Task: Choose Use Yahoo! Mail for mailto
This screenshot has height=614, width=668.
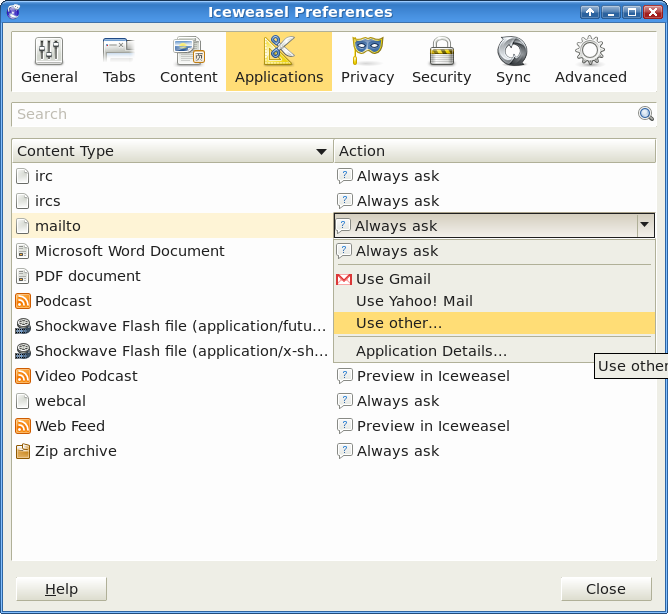Action: pyautogui.click(x=494, y=301)
